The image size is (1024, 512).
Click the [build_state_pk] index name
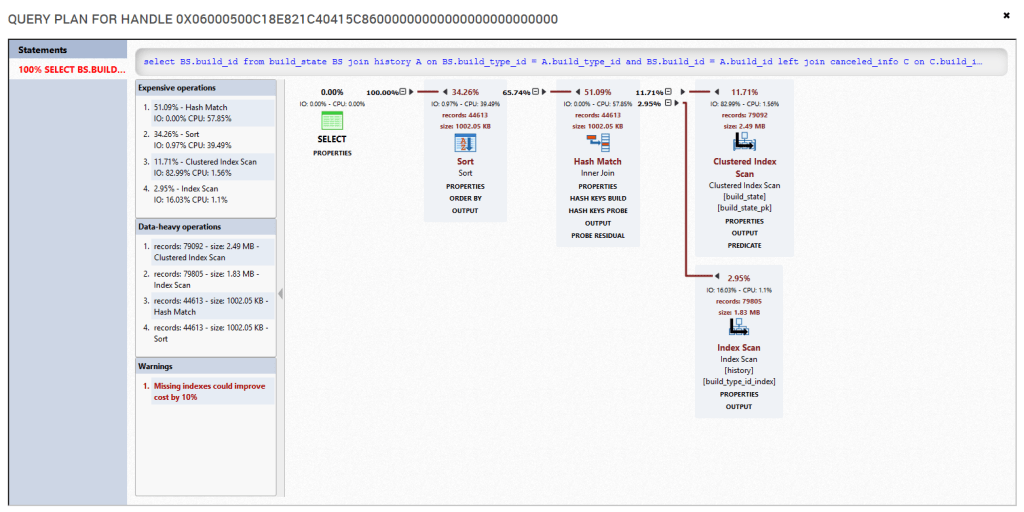744,208
